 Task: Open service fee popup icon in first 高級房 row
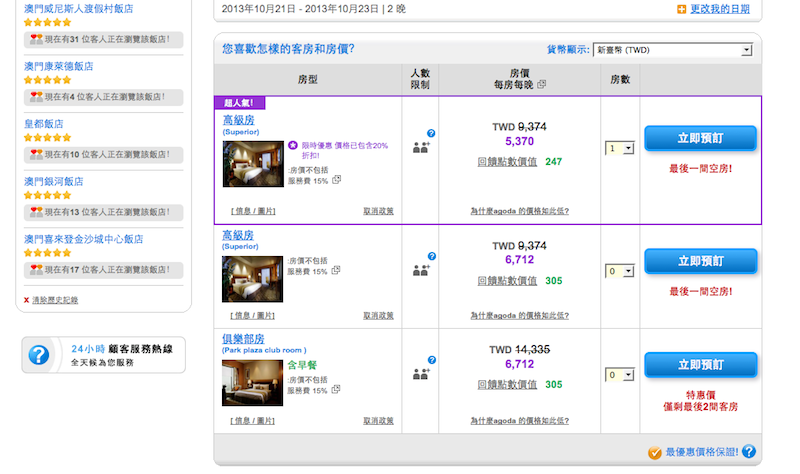336,180
